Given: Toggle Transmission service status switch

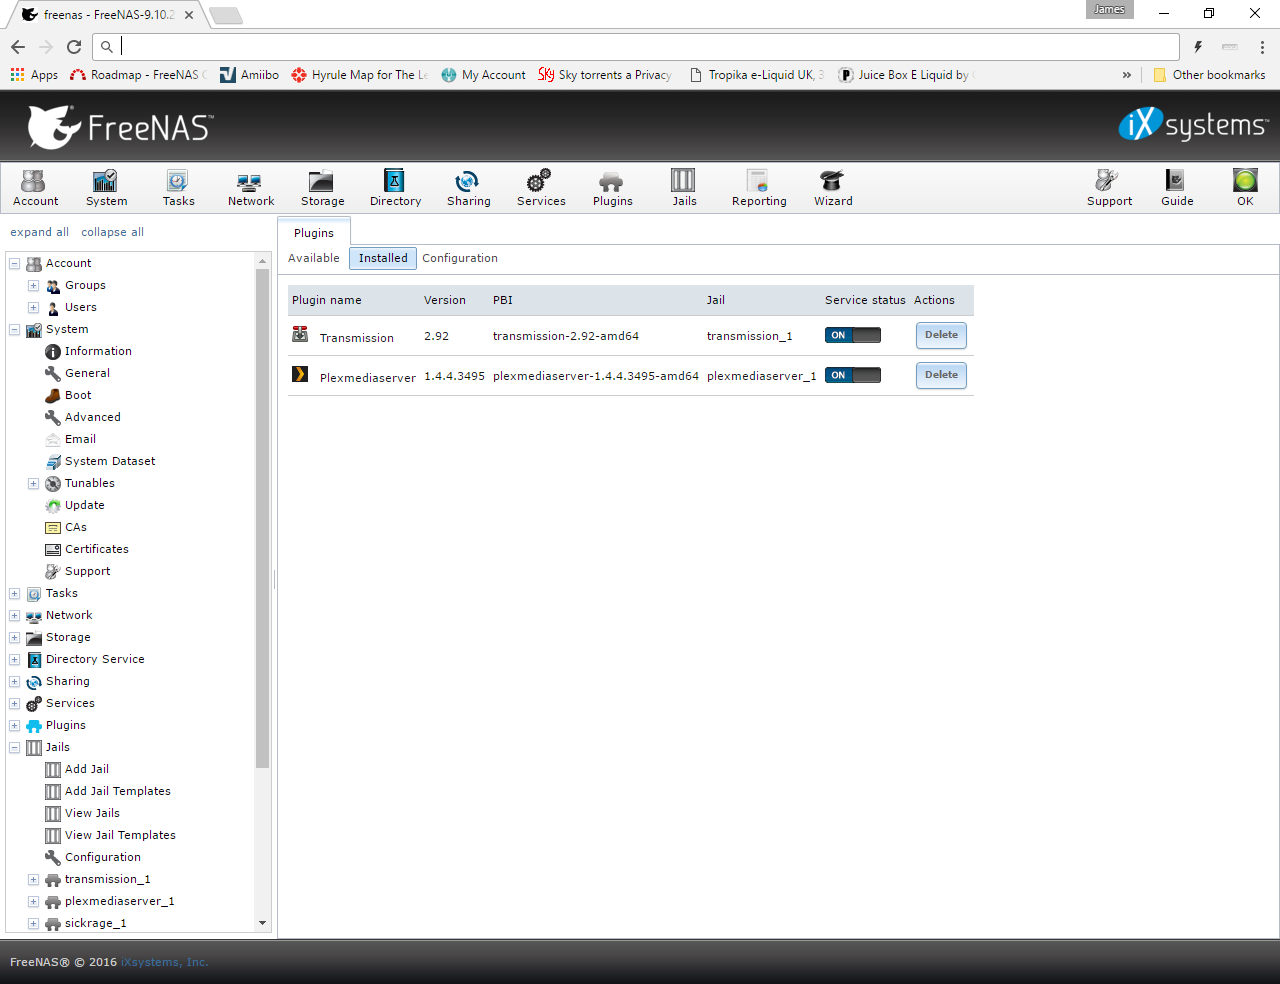Looking at the screenshot, I should coord(853,335).
